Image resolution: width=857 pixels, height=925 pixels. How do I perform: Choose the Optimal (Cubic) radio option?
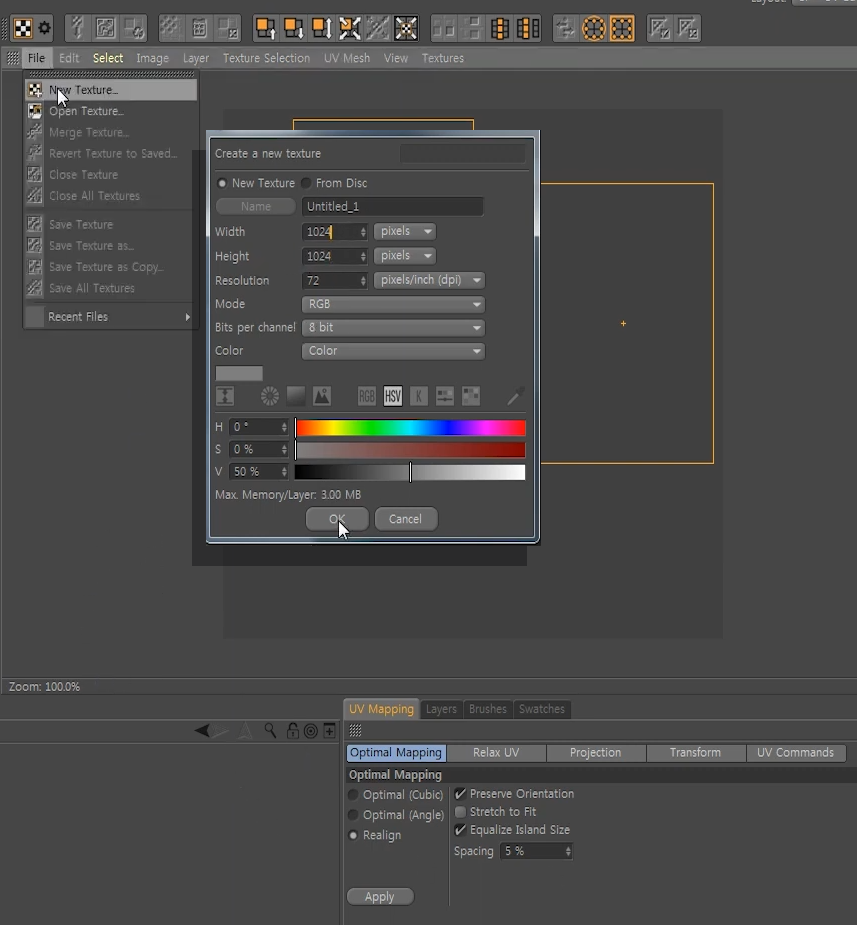point(353,795)
